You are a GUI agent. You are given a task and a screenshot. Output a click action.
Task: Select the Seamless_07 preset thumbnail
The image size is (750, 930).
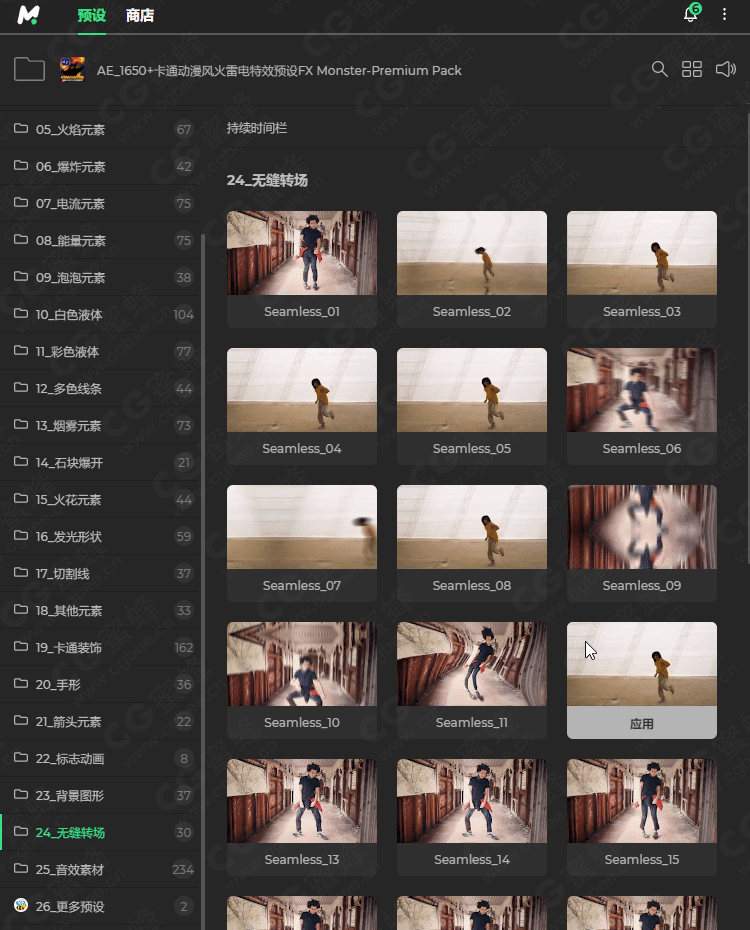pyautogui.click(x=302, y=527)
